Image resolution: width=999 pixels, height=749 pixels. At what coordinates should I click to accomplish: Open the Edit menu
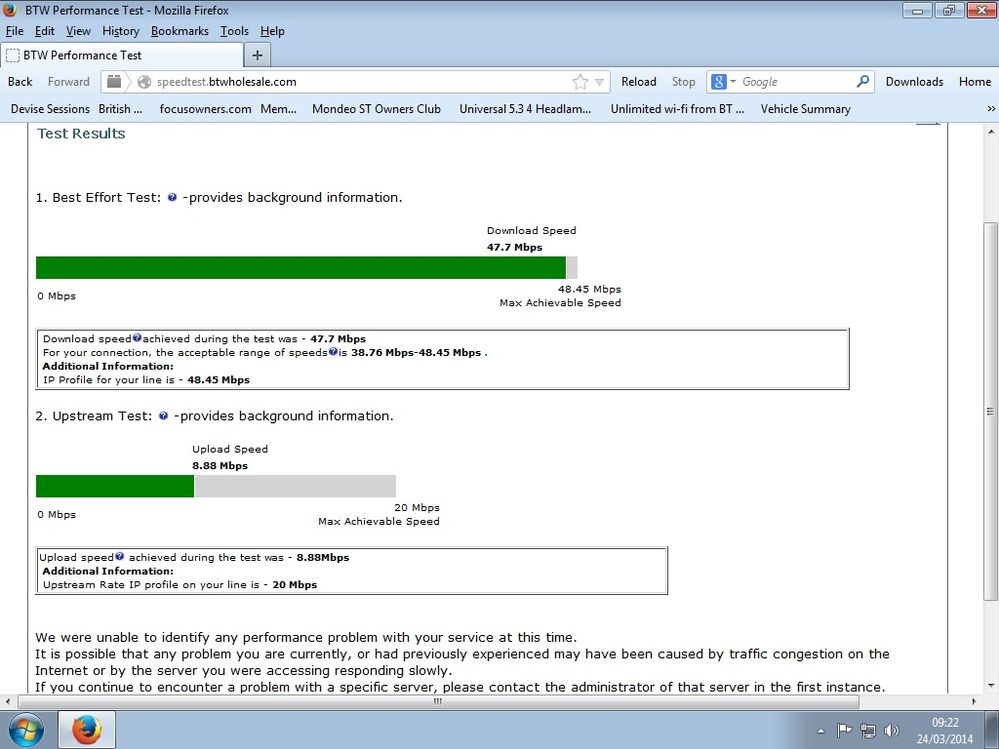[x=45, y=31]
